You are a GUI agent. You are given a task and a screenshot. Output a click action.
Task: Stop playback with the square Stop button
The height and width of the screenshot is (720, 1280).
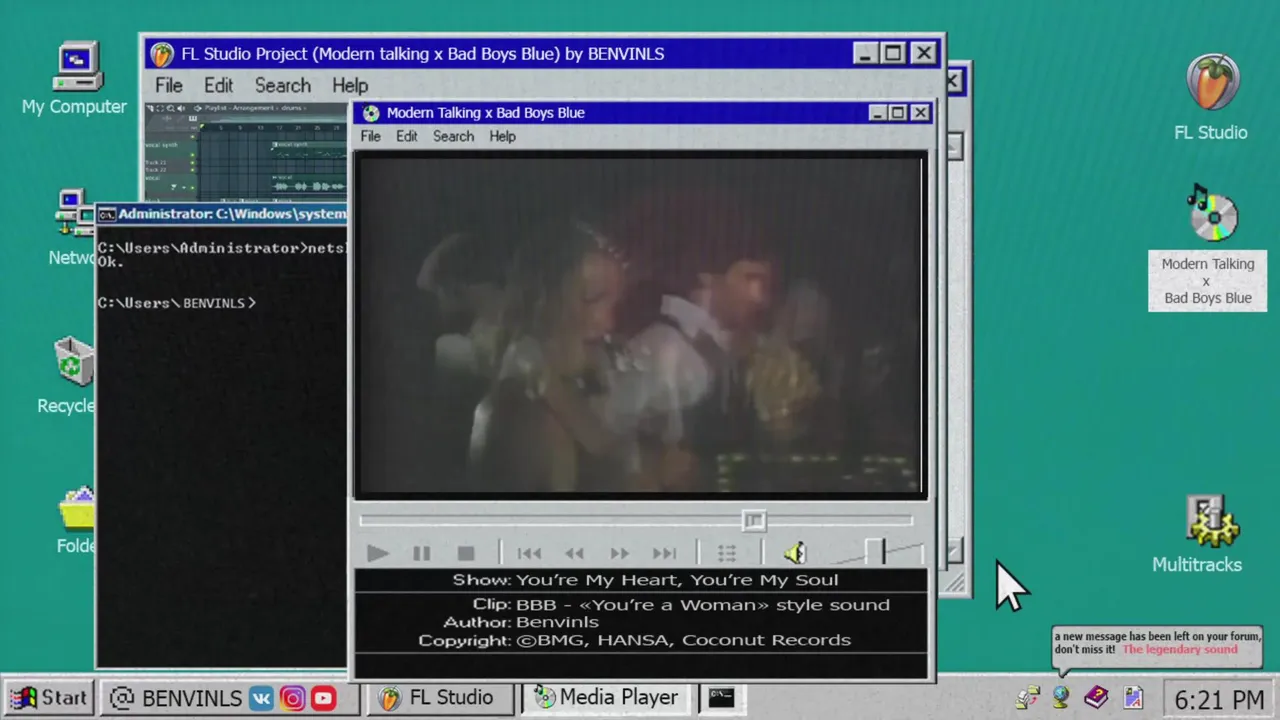tap(465, 553)
